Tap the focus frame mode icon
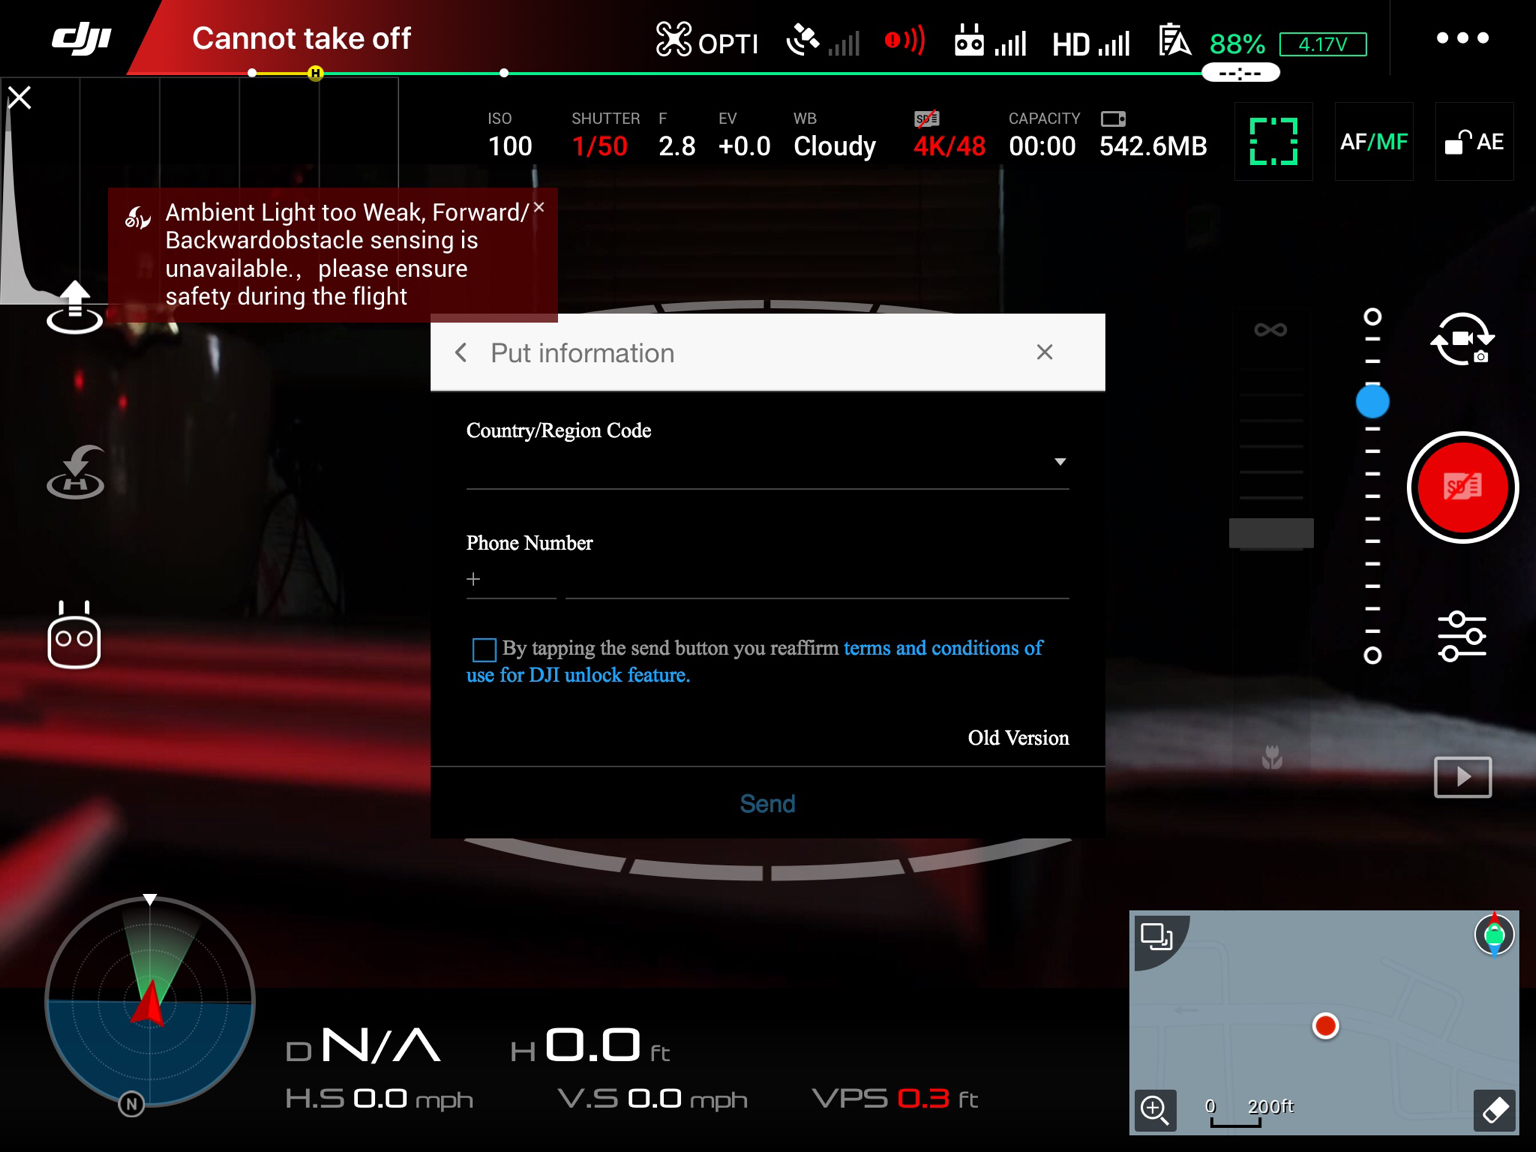Viewport: 1536px width, 1152px height. 1274,141
